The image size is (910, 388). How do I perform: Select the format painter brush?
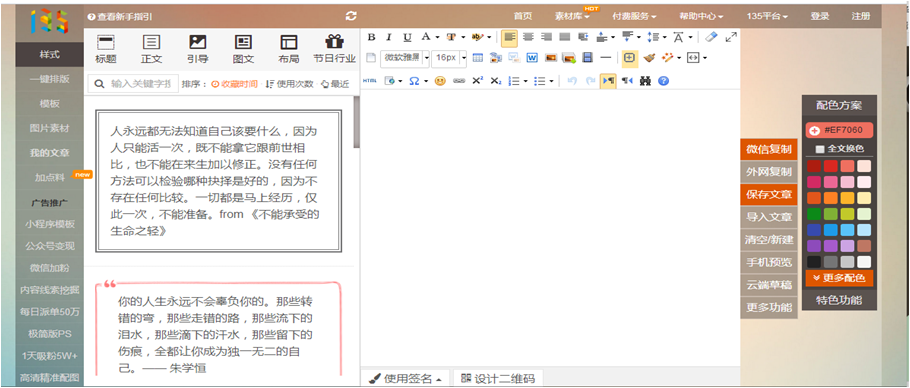(649, 57)
